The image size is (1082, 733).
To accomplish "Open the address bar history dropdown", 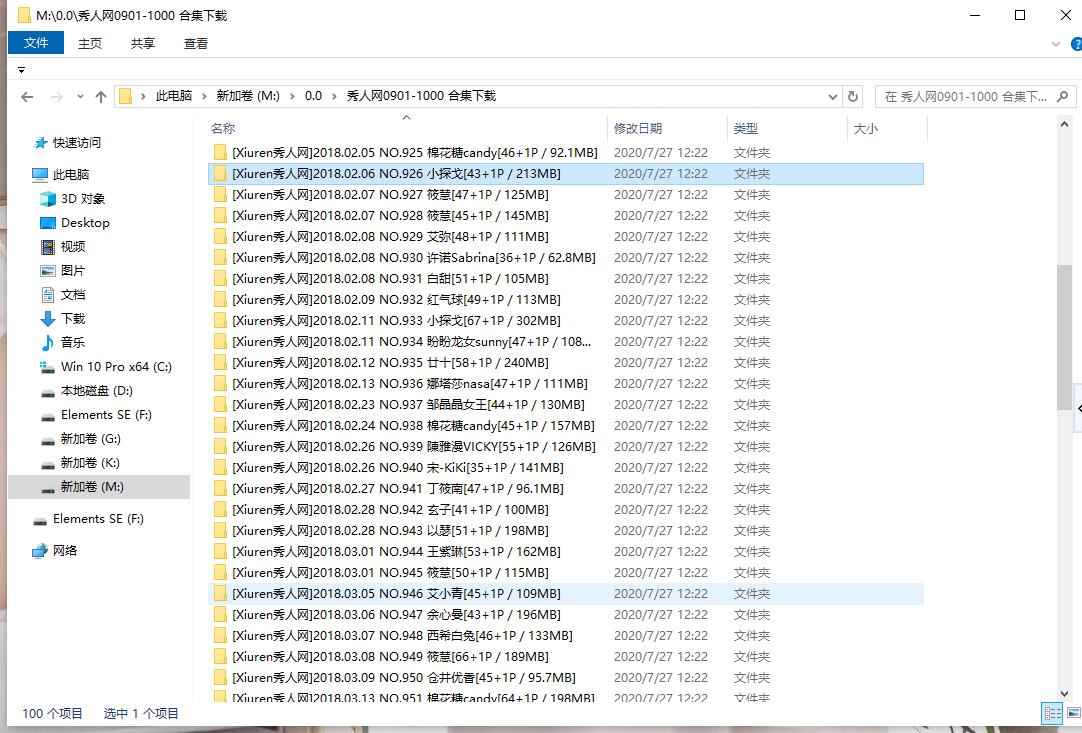I will [832, 97].
